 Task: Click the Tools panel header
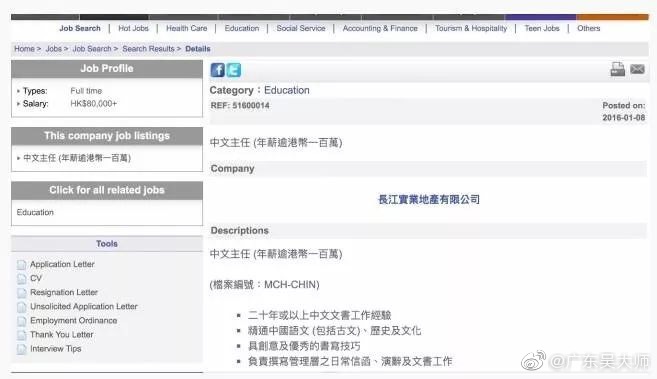(107, 244)
